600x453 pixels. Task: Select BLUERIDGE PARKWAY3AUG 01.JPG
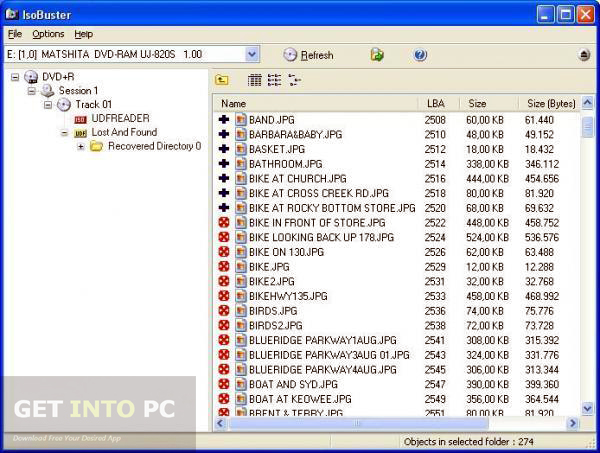coord(329,355)
